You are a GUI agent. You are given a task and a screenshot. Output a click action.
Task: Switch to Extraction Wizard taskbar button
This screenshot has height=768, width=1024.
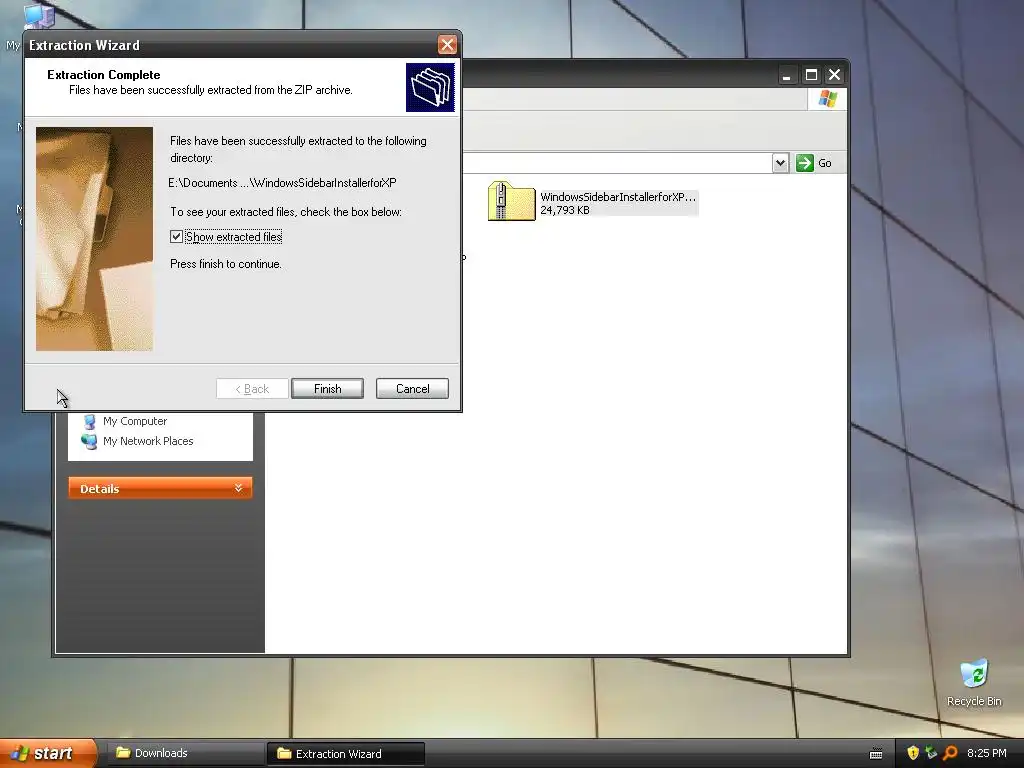345,754
